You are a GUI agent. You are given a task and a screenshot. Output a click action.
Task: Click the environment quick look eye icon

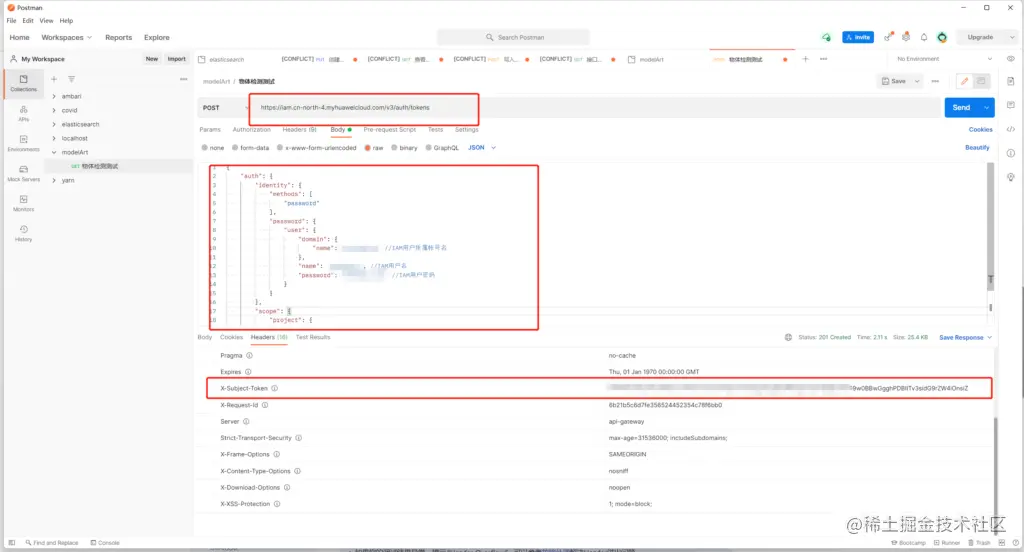pyautogui.click(x=1011, y=59)
